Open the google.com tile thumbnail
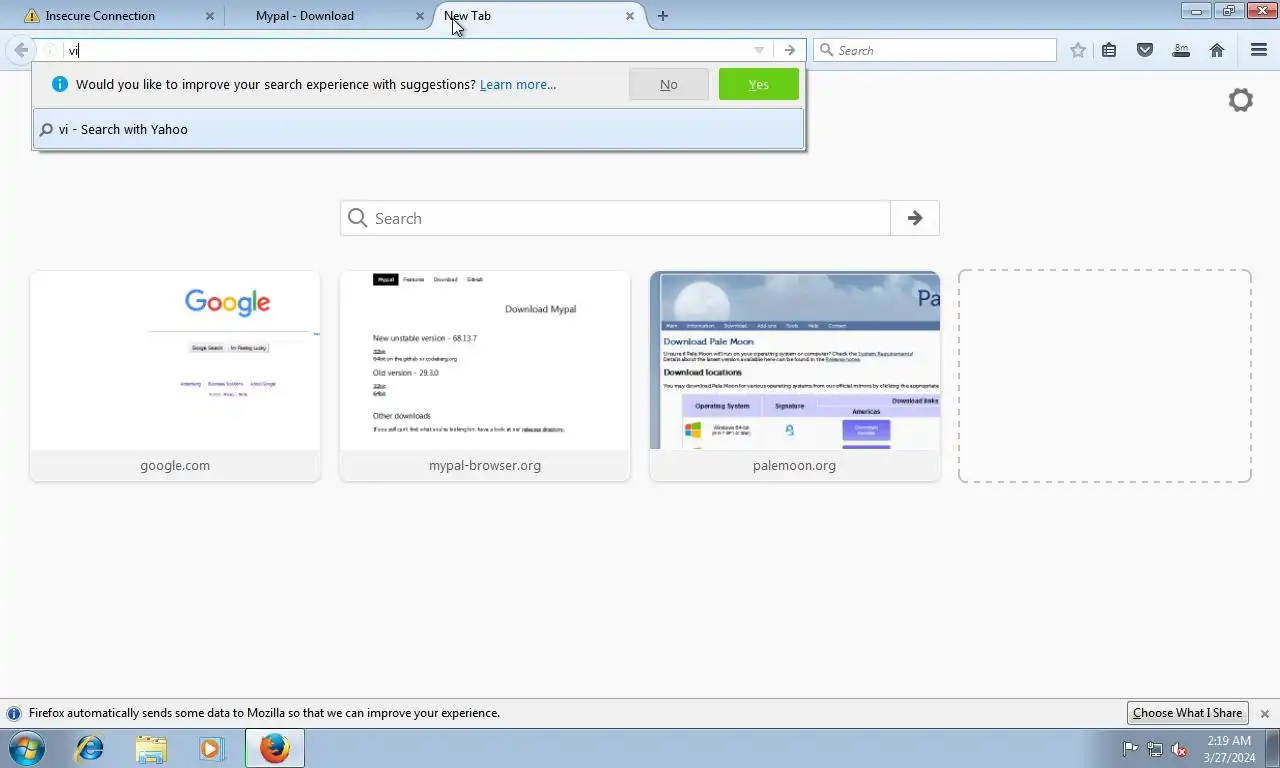Image resolution: width=1280 pixels, height=768 pixels. [175, 361]
